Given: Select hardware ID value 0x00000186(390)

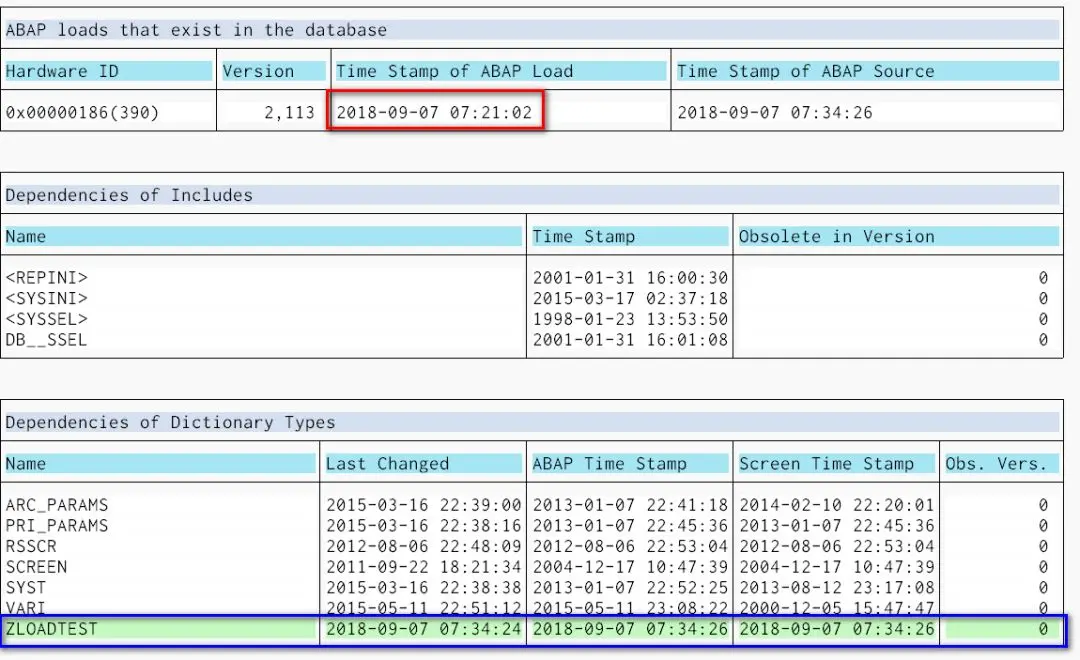Looking at the screenshot, I should [x=82, y=113].
